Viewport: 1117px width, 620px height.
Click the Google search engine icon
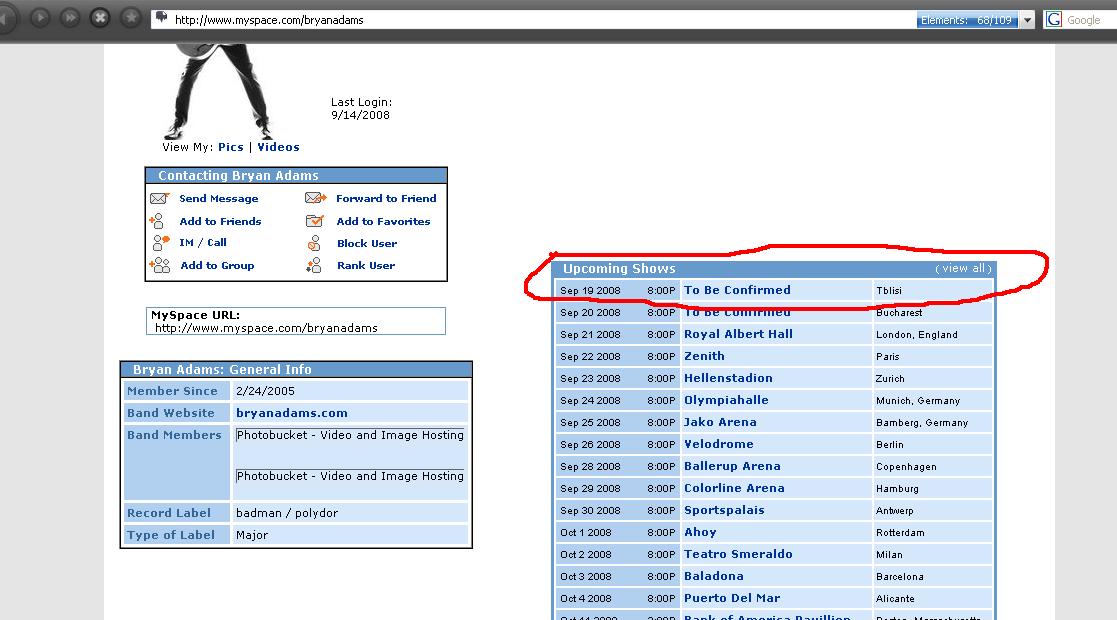[1053, 19]
